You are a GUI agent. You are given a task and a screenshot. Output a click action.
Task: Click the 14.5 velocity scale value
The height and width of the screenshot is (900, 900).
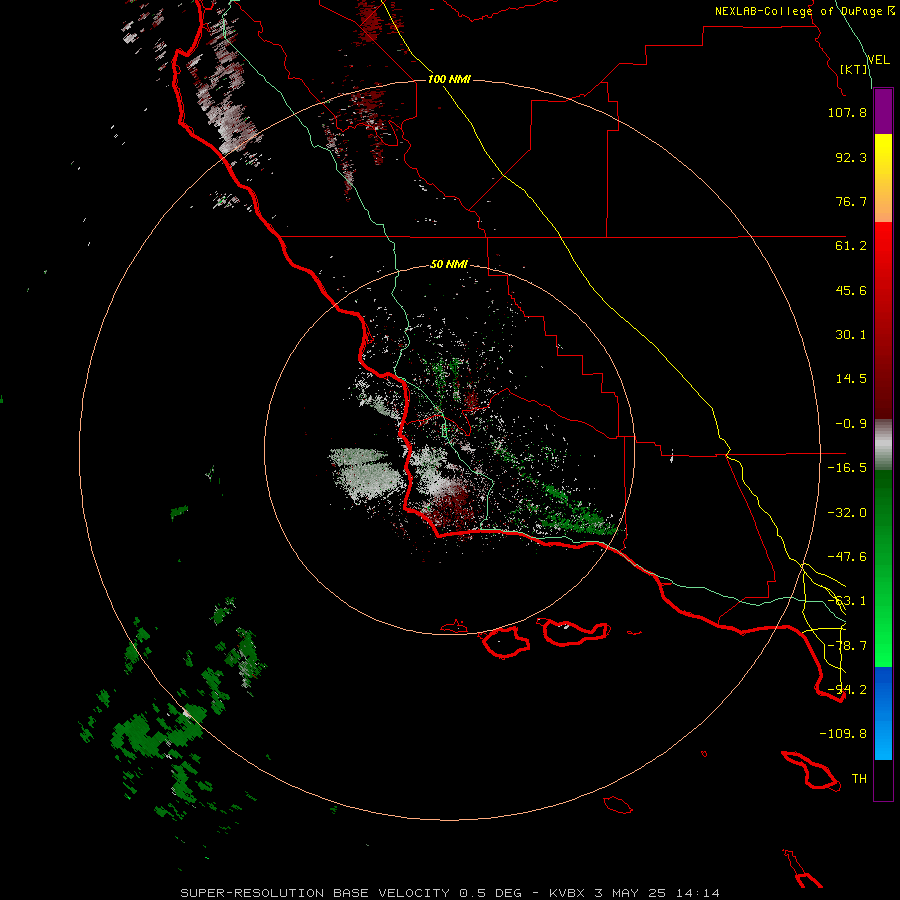pyautogui.click(x=851, y=379)
